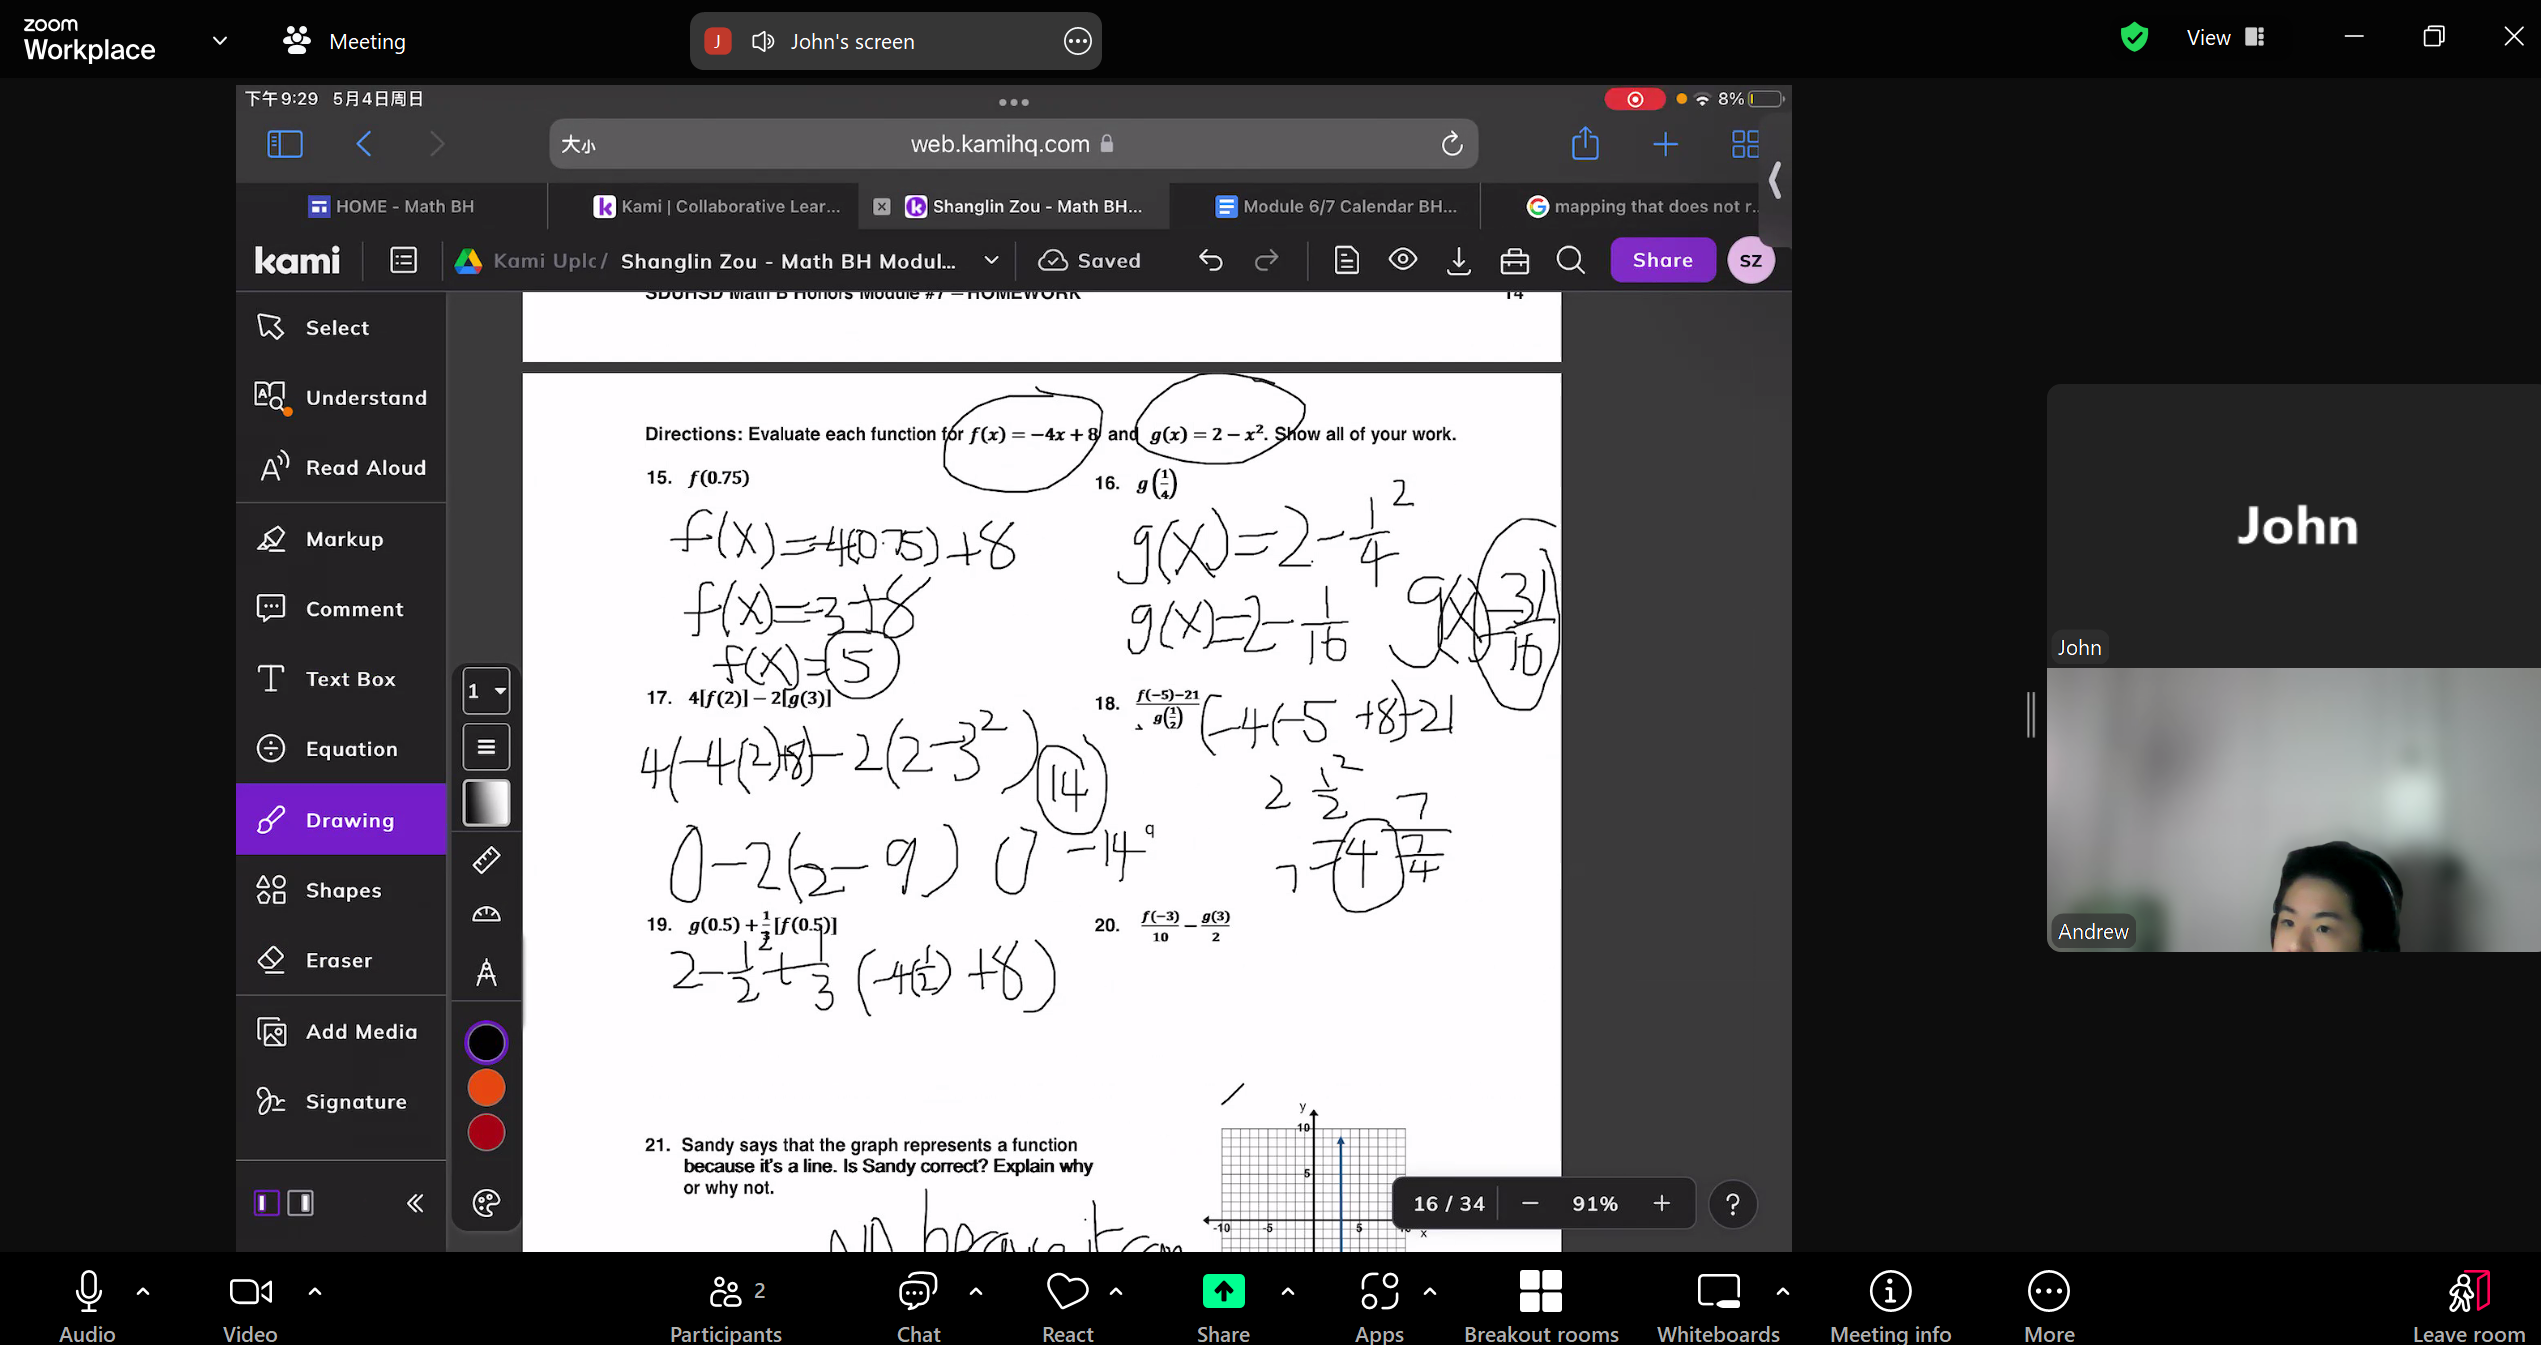The width and height of the screenshot is (2541, 1345).
Task: Expand Chat options caret
Action: point(976,1291)
